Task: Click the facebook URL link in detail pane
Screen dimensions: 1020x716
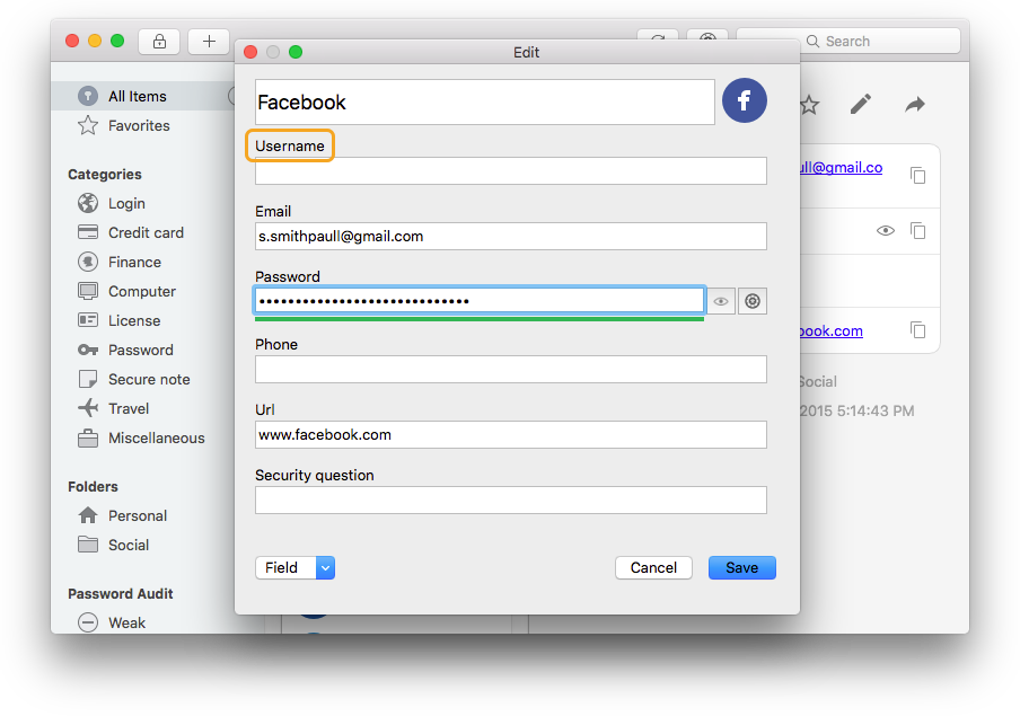Action: (x=831, y=331)
